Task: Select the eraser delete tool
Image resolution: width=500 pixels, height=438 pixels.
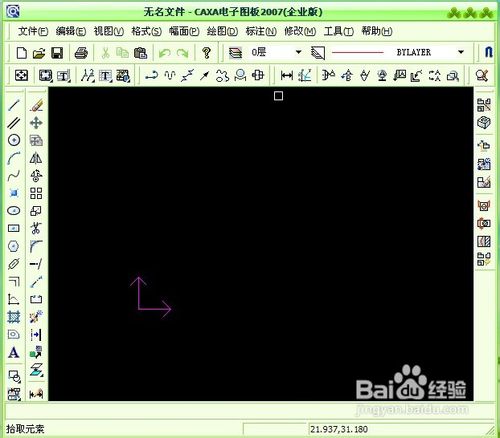Action: (36, 105)
